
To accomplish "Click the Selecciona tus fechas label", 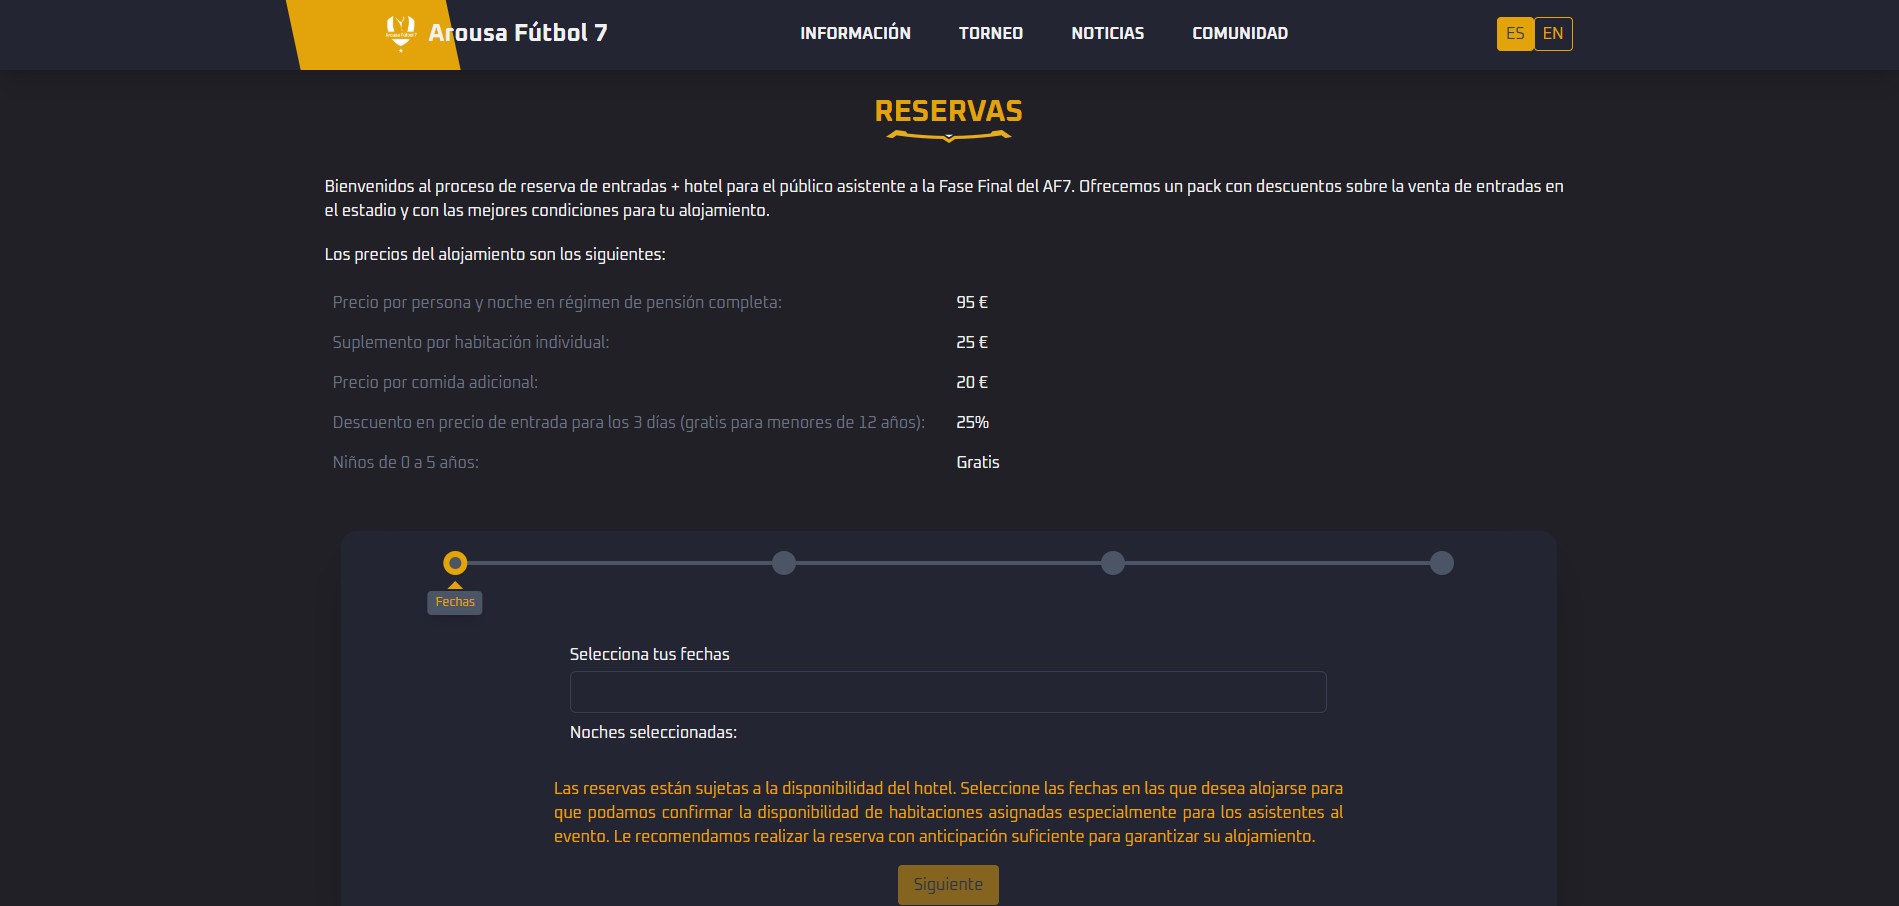I will click(650, 654).
